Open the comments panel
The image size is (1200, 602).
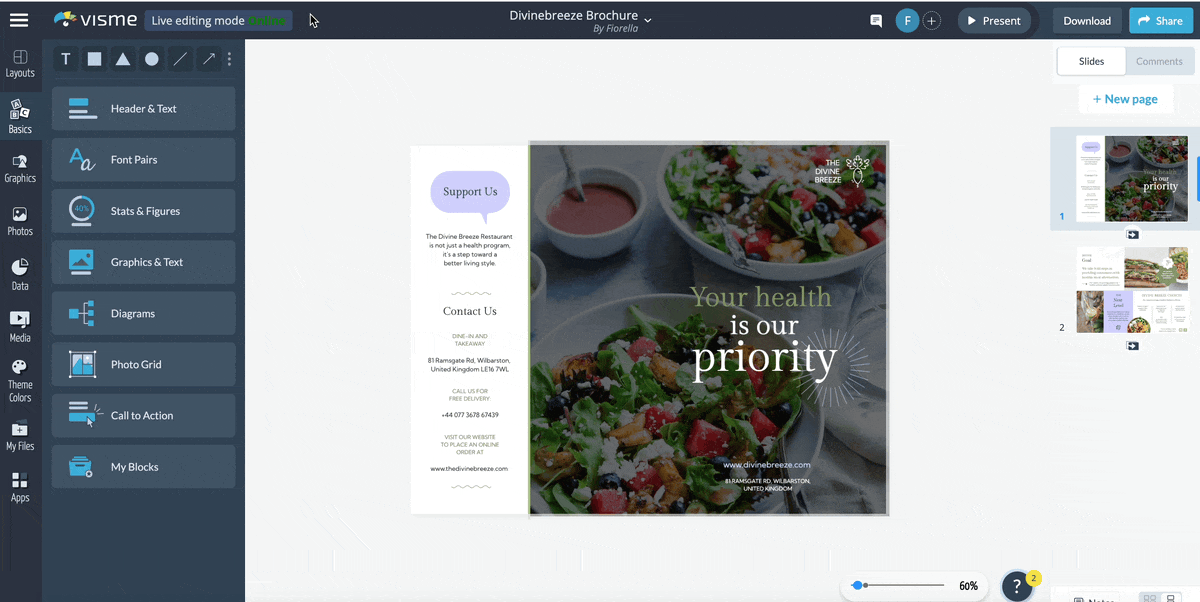coord(875,20)
